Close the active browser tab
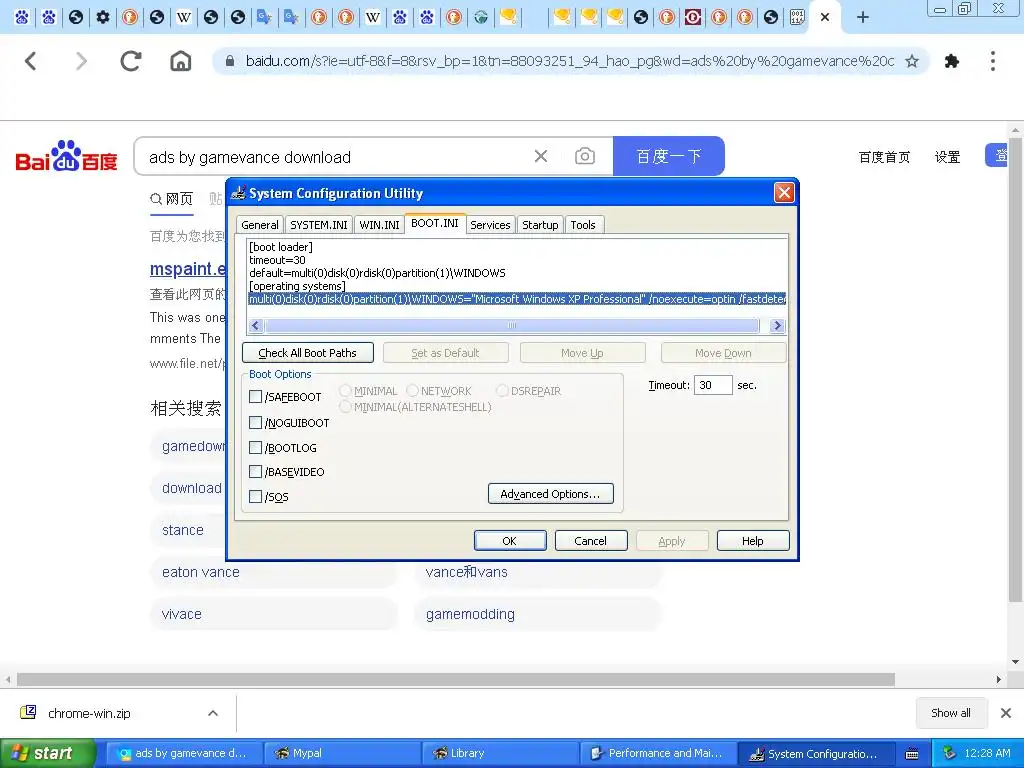Image resolution: width=1024 pixels, height=768 pixels. [x=825, y=18]
